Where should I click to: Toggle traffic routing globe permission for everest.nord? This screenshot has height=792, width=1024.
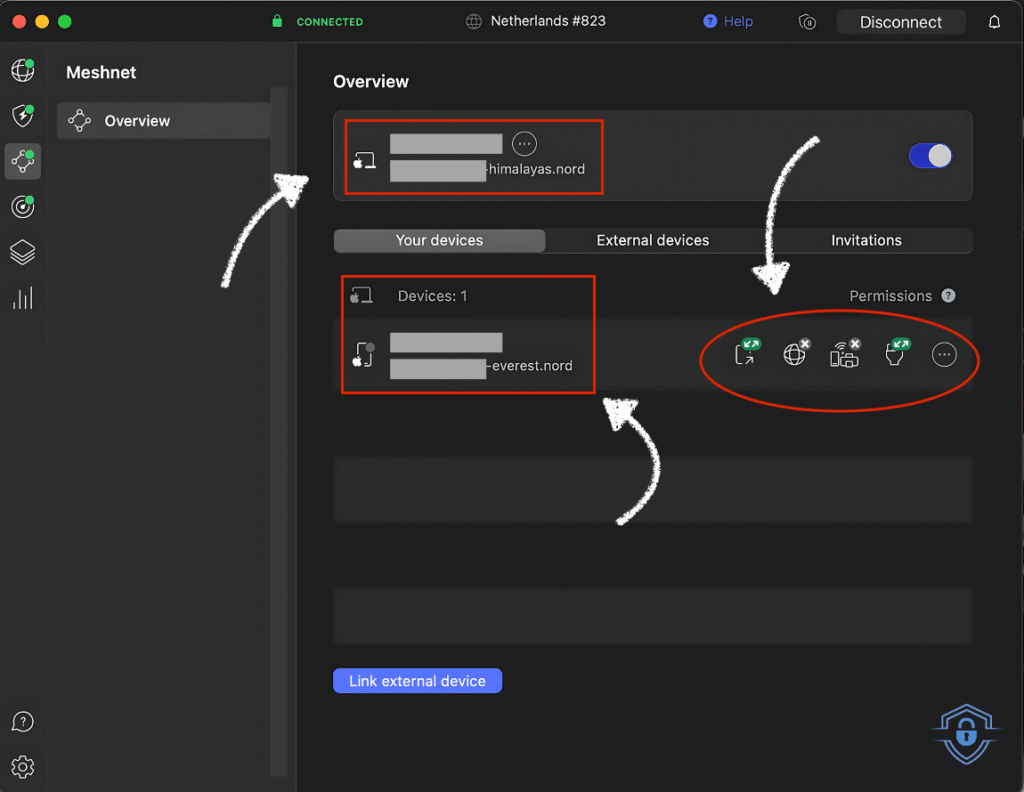coord(795,353)
